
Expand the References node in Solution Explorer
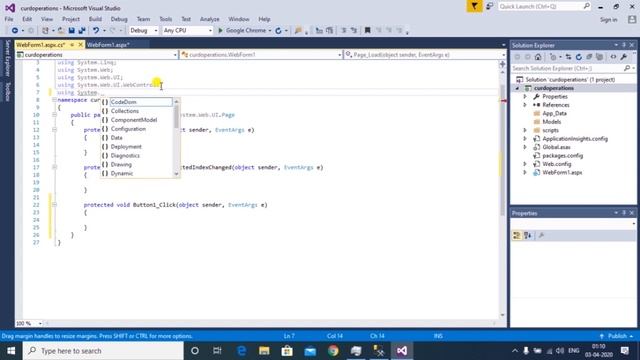click(525, 105)
